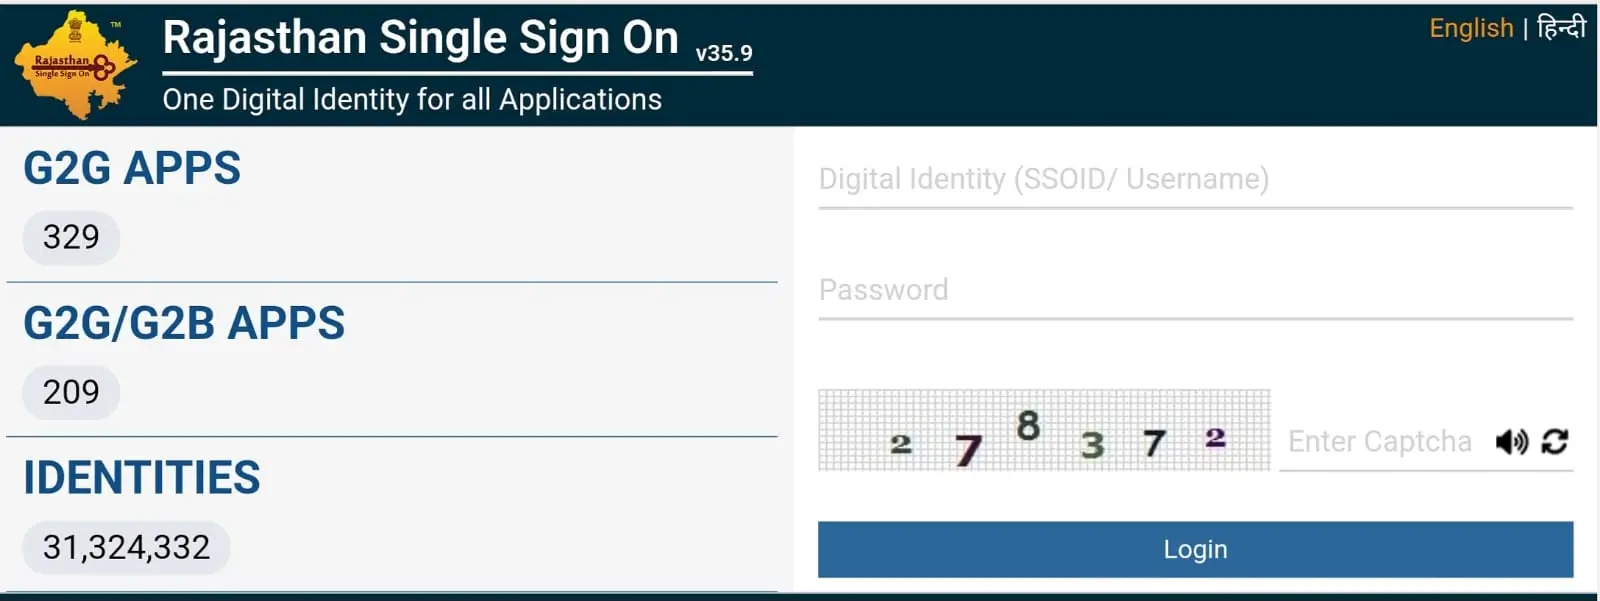The image size is (1600, 601).
Task: Select the Password input field
Action: point(1195,291)
